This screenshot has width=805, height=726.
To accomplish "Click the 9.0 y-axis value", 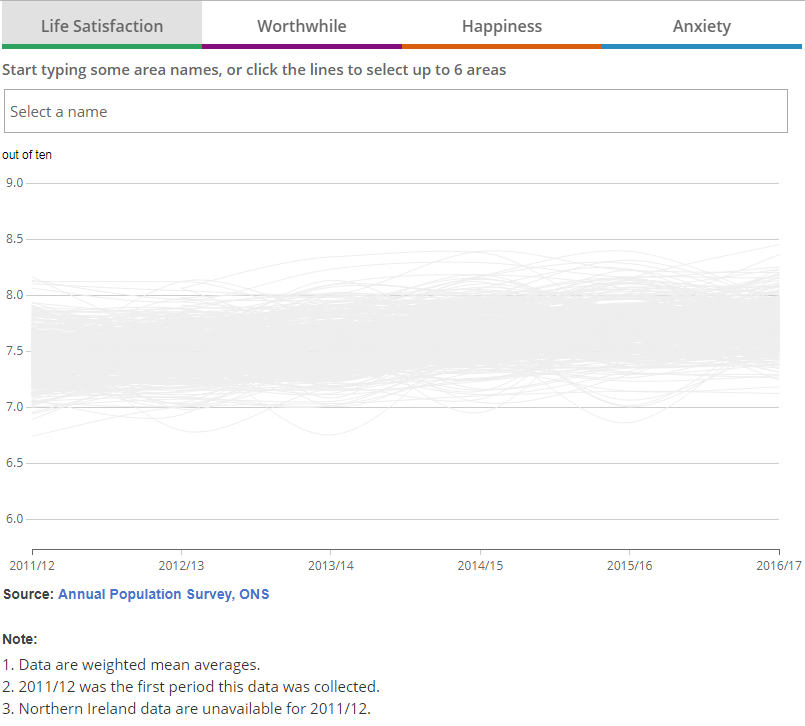I will (14, 183).
